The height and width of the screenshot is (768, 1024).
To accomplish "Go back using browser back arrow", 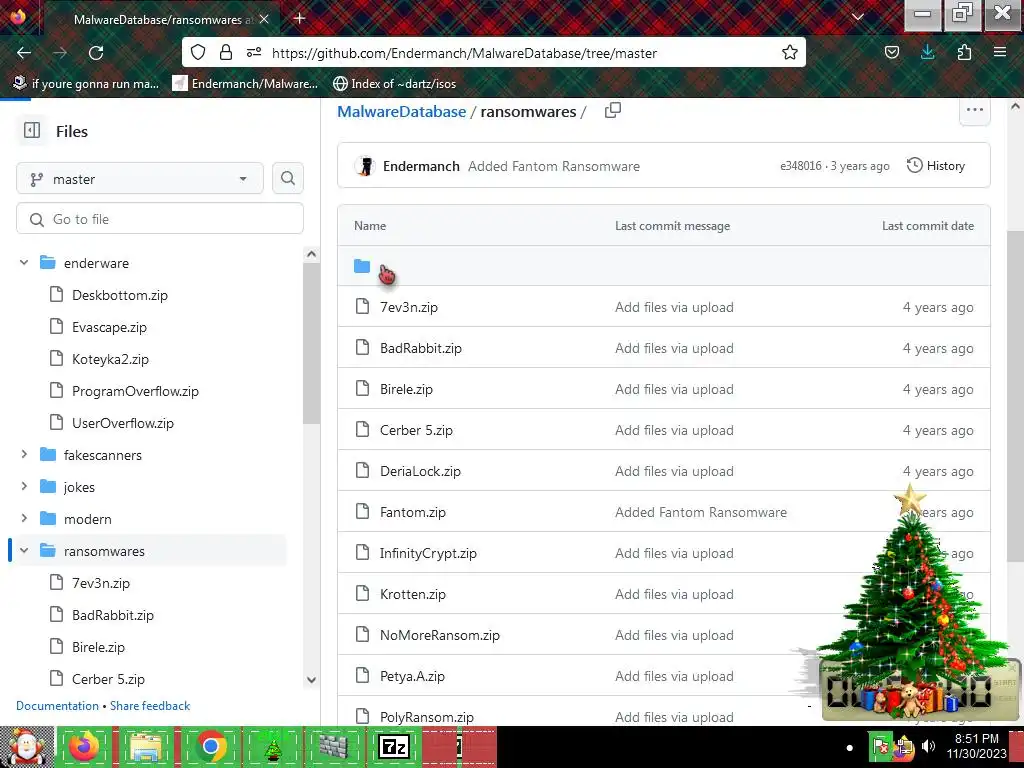I will [24, 53].
